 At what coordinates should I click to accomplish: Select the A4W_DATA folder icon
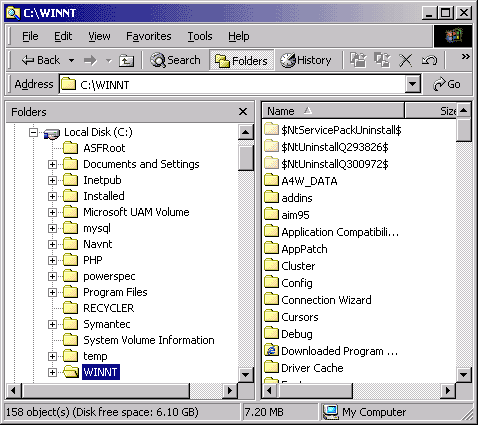(x=271, y=180)
